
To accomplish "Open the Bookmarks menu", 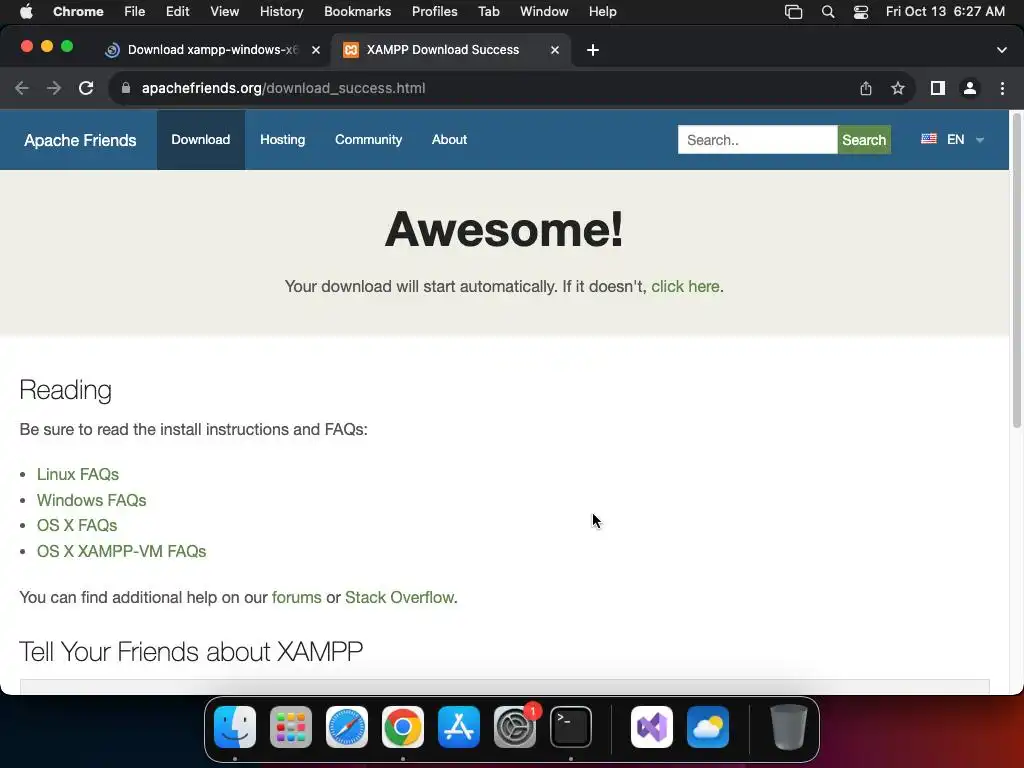I will 357,12.
